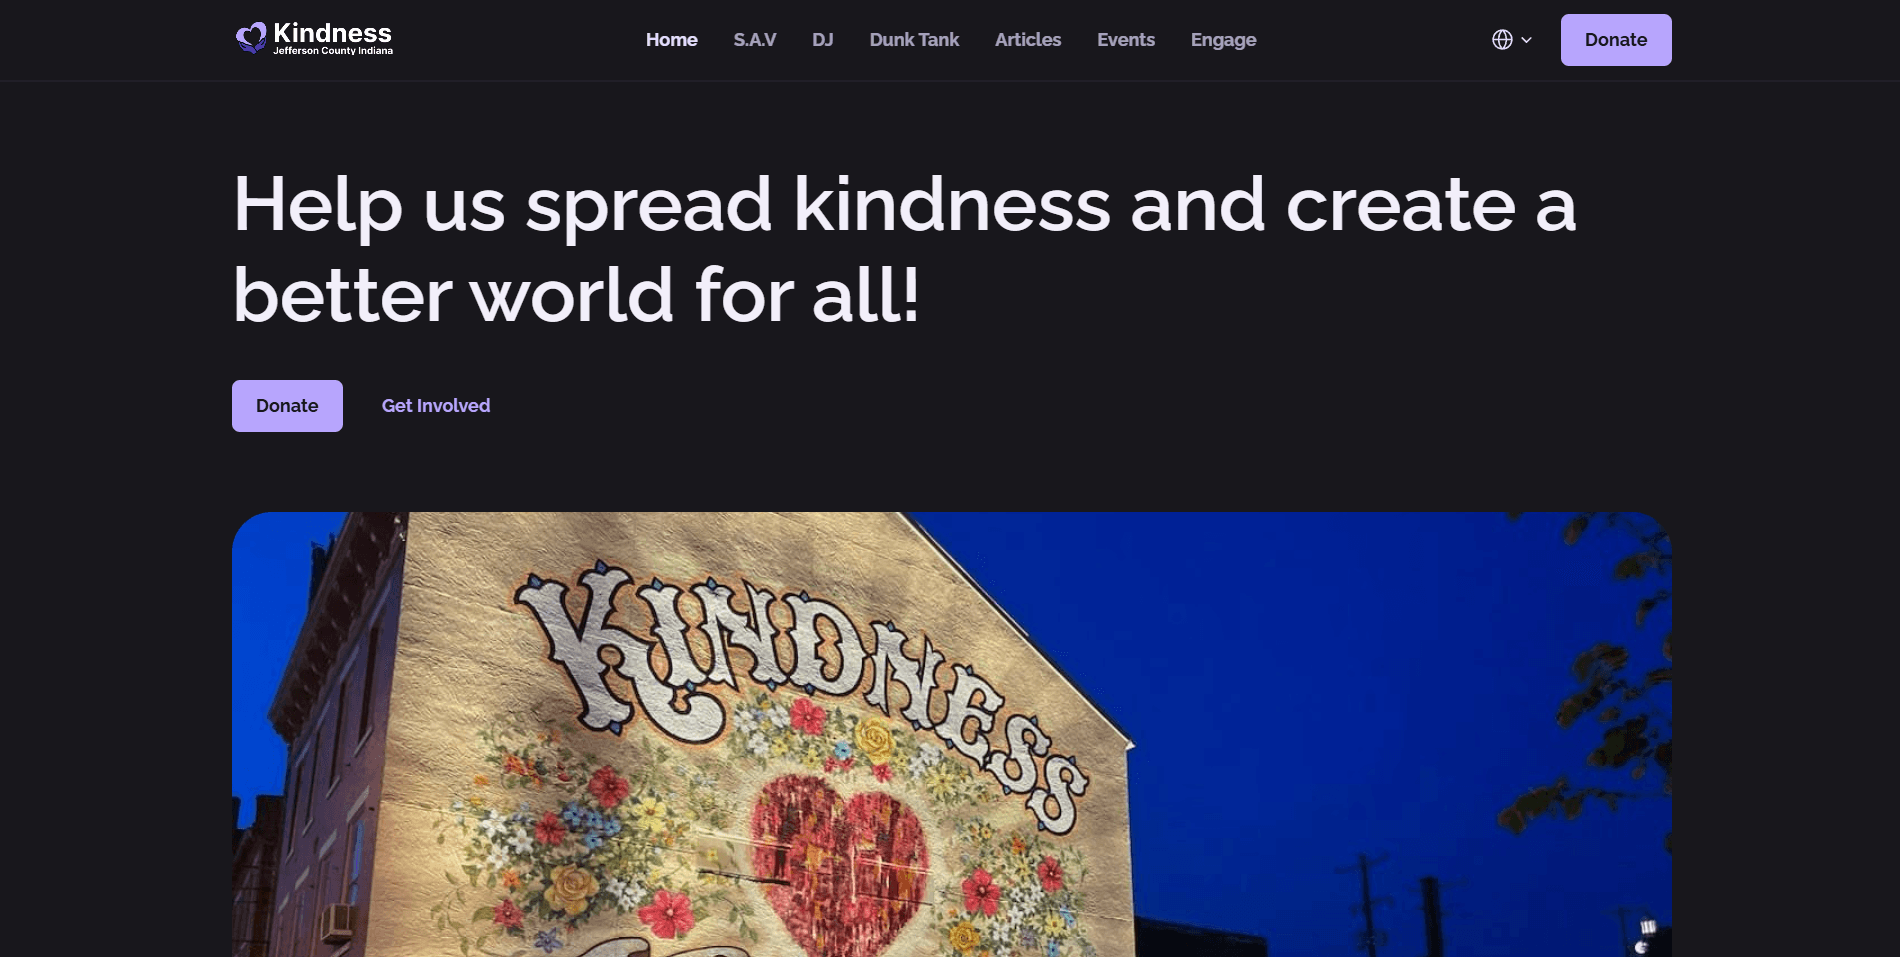Click the Donate button in the header

(x=1616, y=40)
